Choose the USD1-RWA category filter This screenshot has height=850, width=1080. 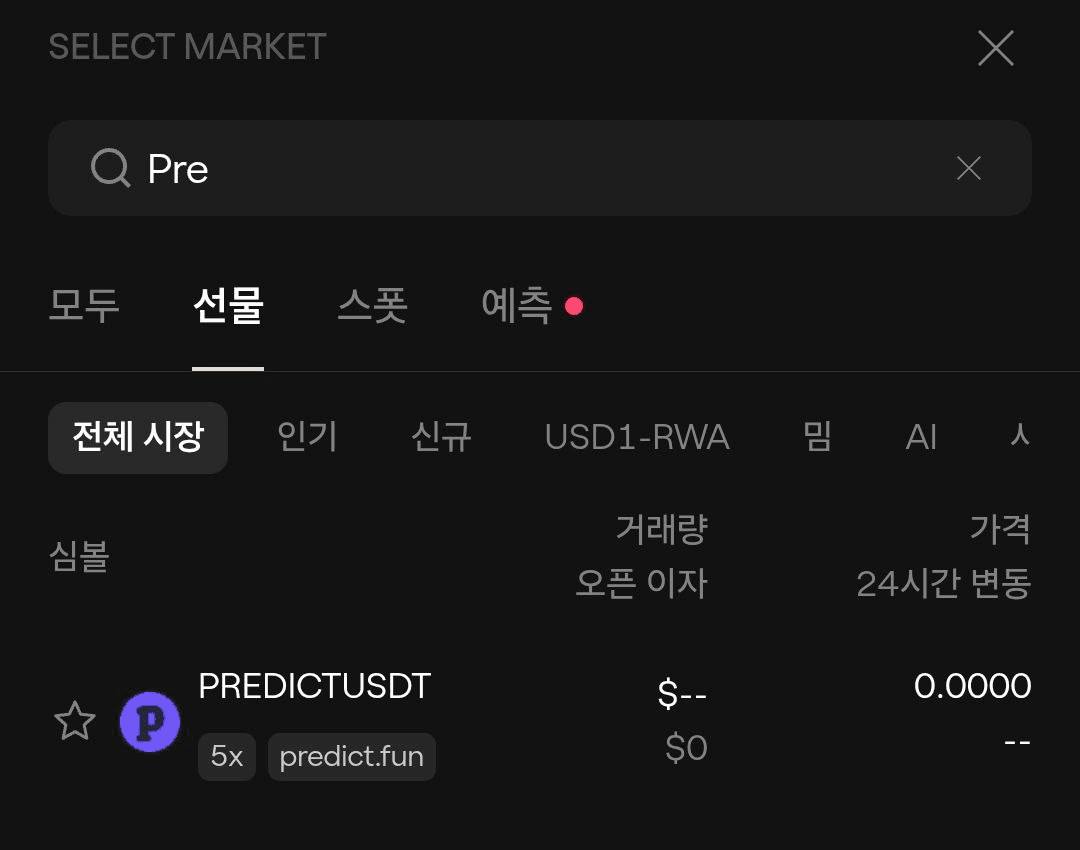[x=636, y=437]
